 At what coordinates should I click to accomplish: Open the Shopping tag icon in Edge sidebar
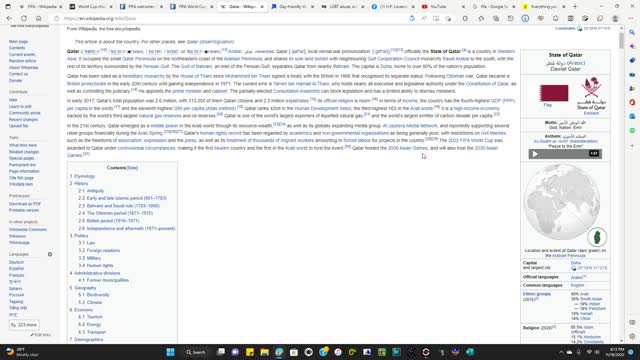point(632,60)
